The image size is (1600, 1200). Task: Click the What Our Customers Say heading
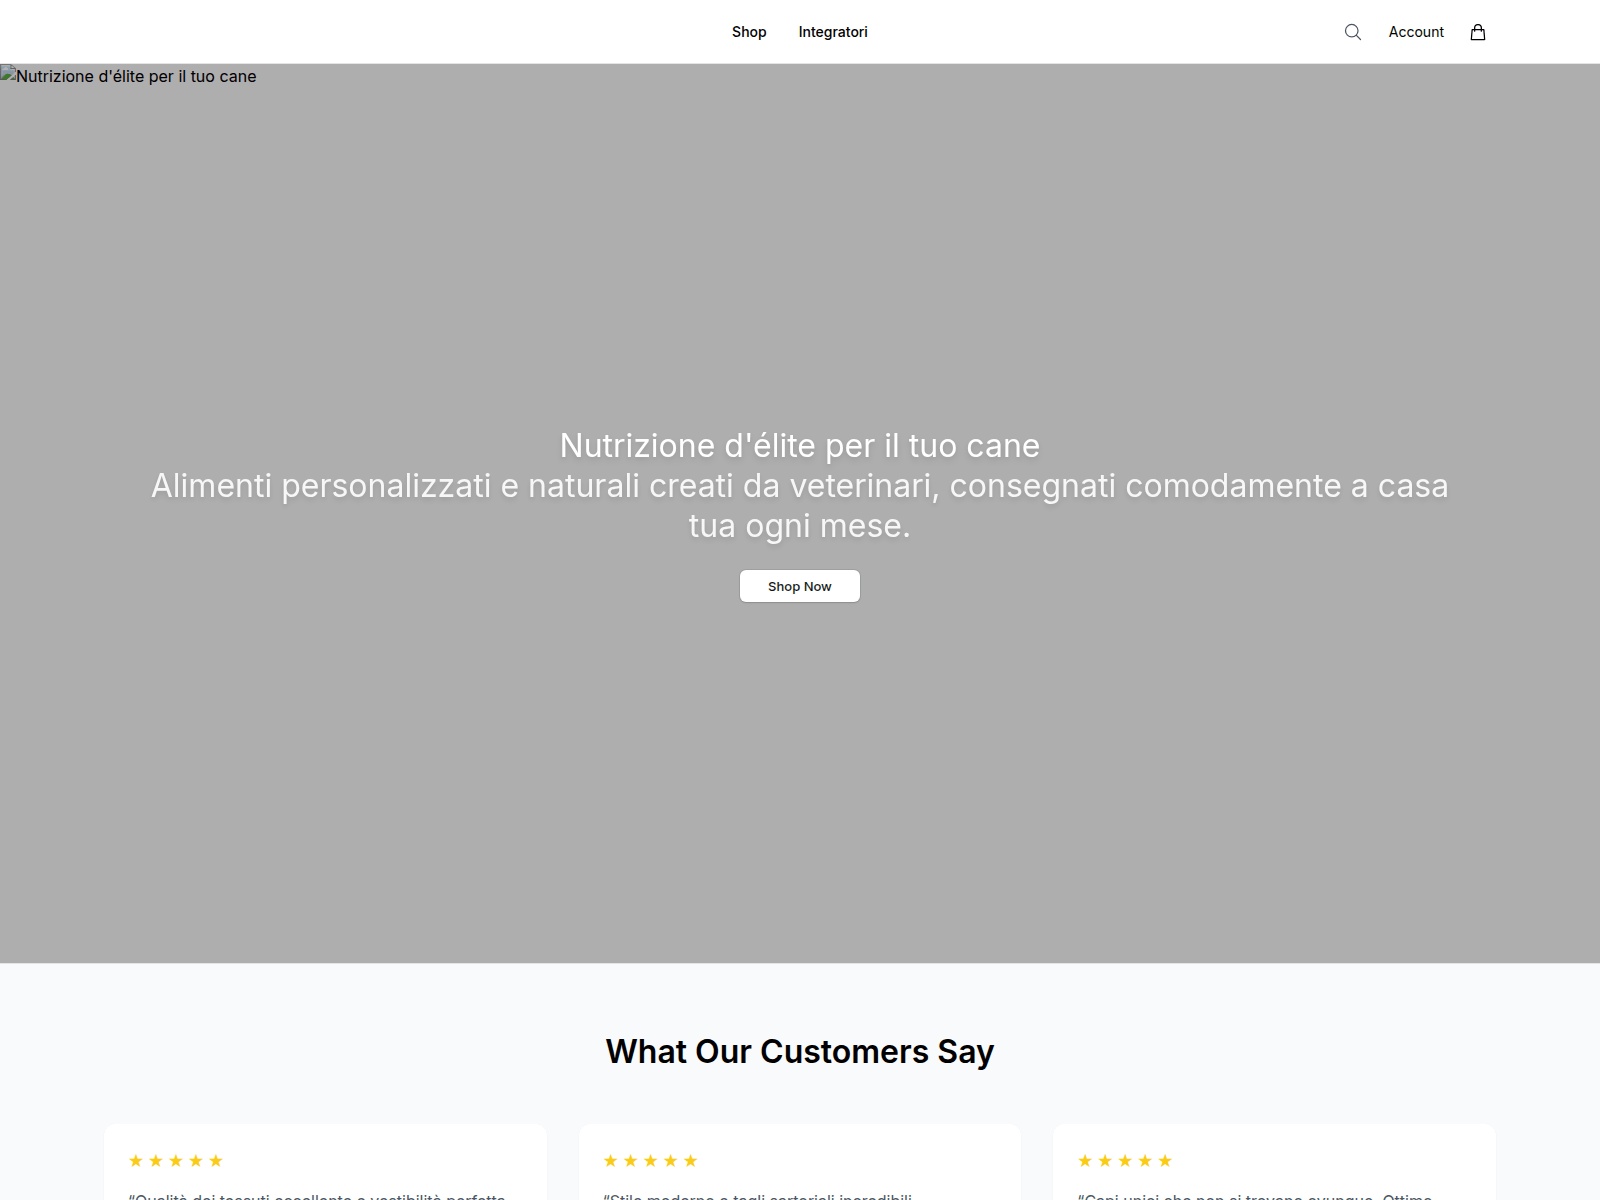coord(800,1052)
